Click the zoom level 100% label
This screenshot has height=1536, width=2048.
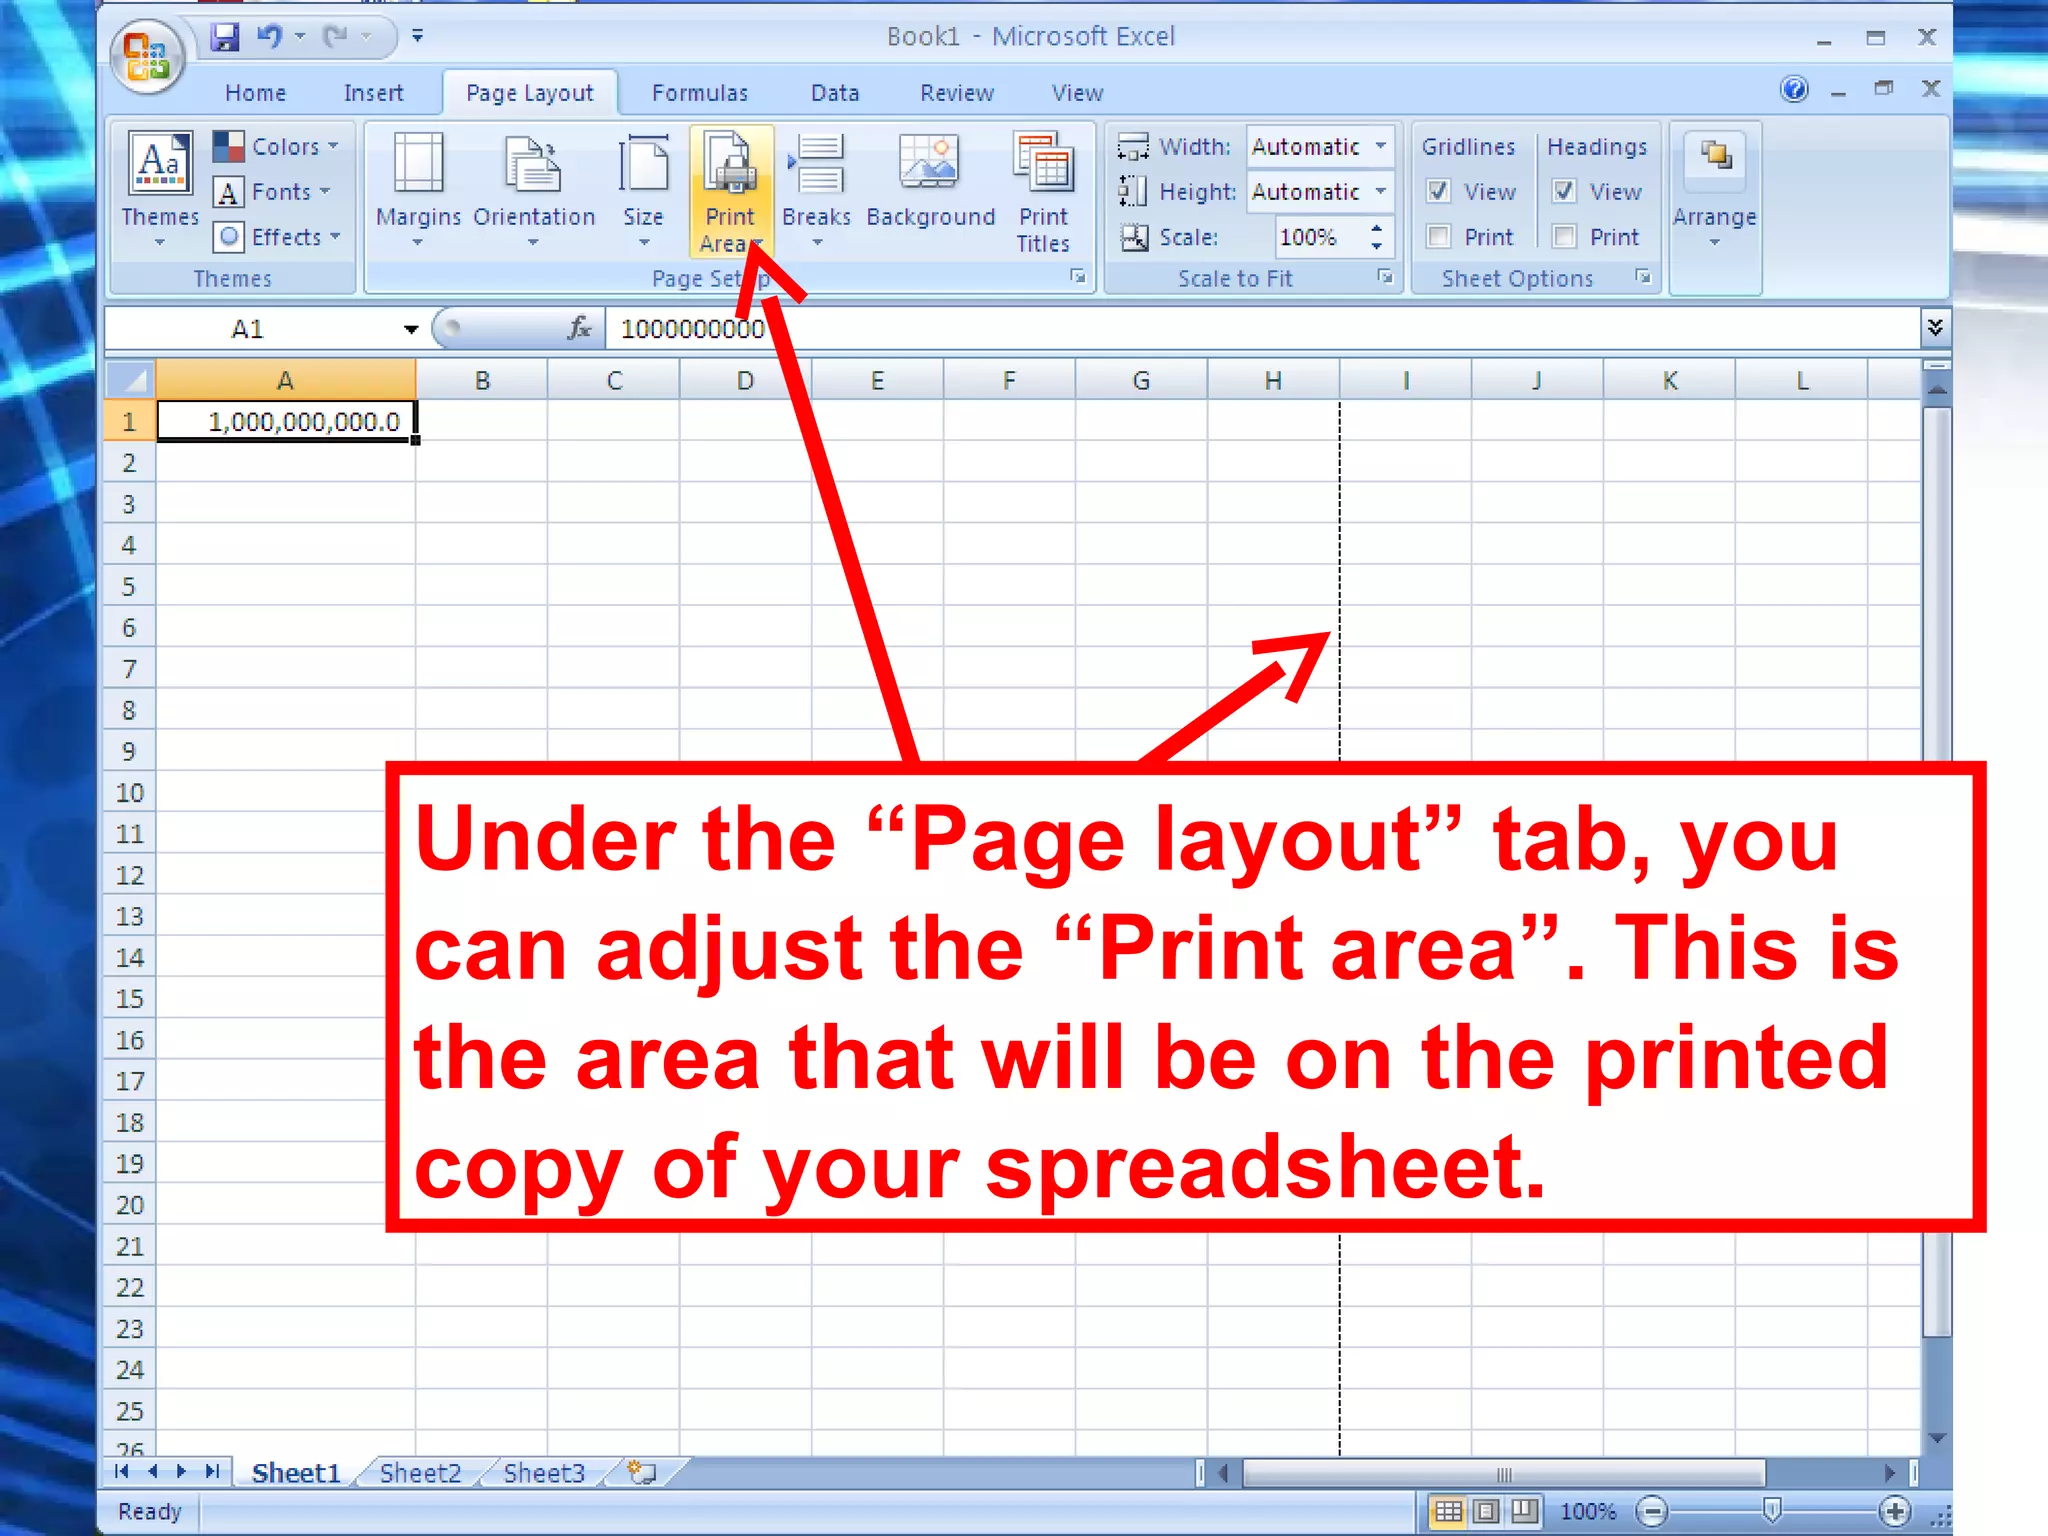coord(1588,1511)
